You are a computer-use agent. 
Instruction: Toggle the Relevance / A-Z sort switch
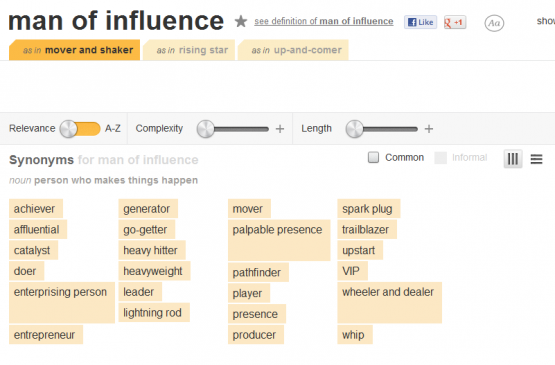point(80,129)
